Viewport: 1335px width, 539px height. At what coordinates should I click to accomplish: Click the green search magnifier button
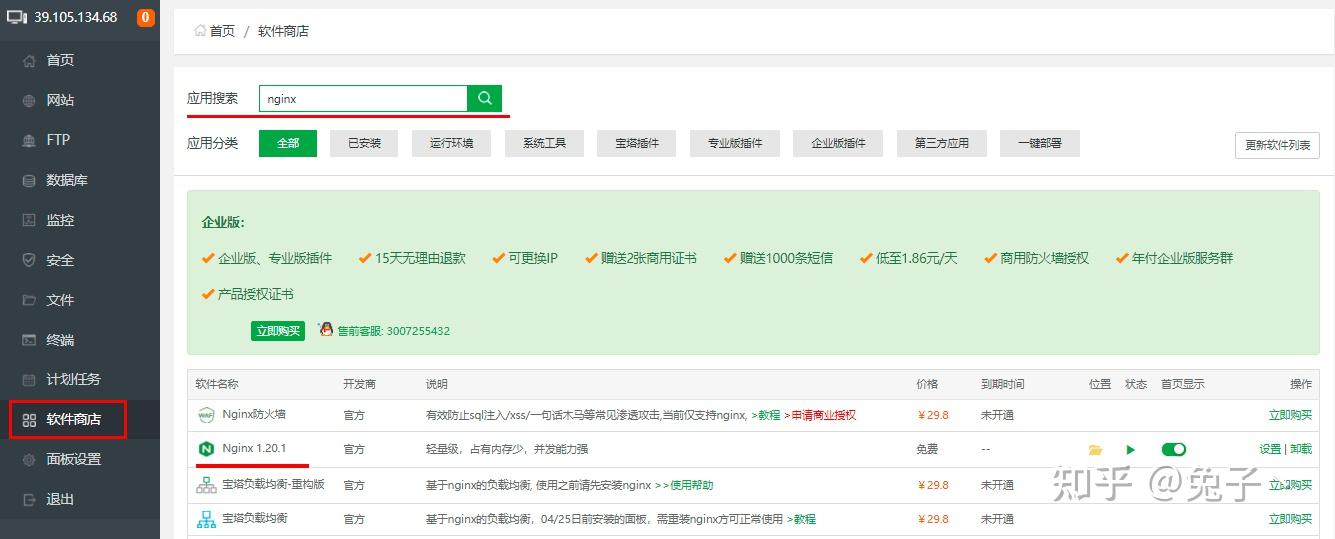[x=485, y=98]
